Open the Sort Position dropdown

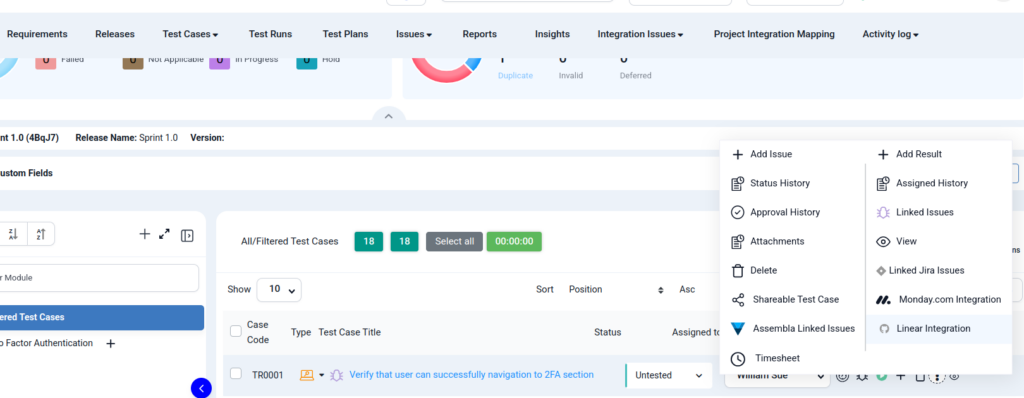click(x=616, y=290)
